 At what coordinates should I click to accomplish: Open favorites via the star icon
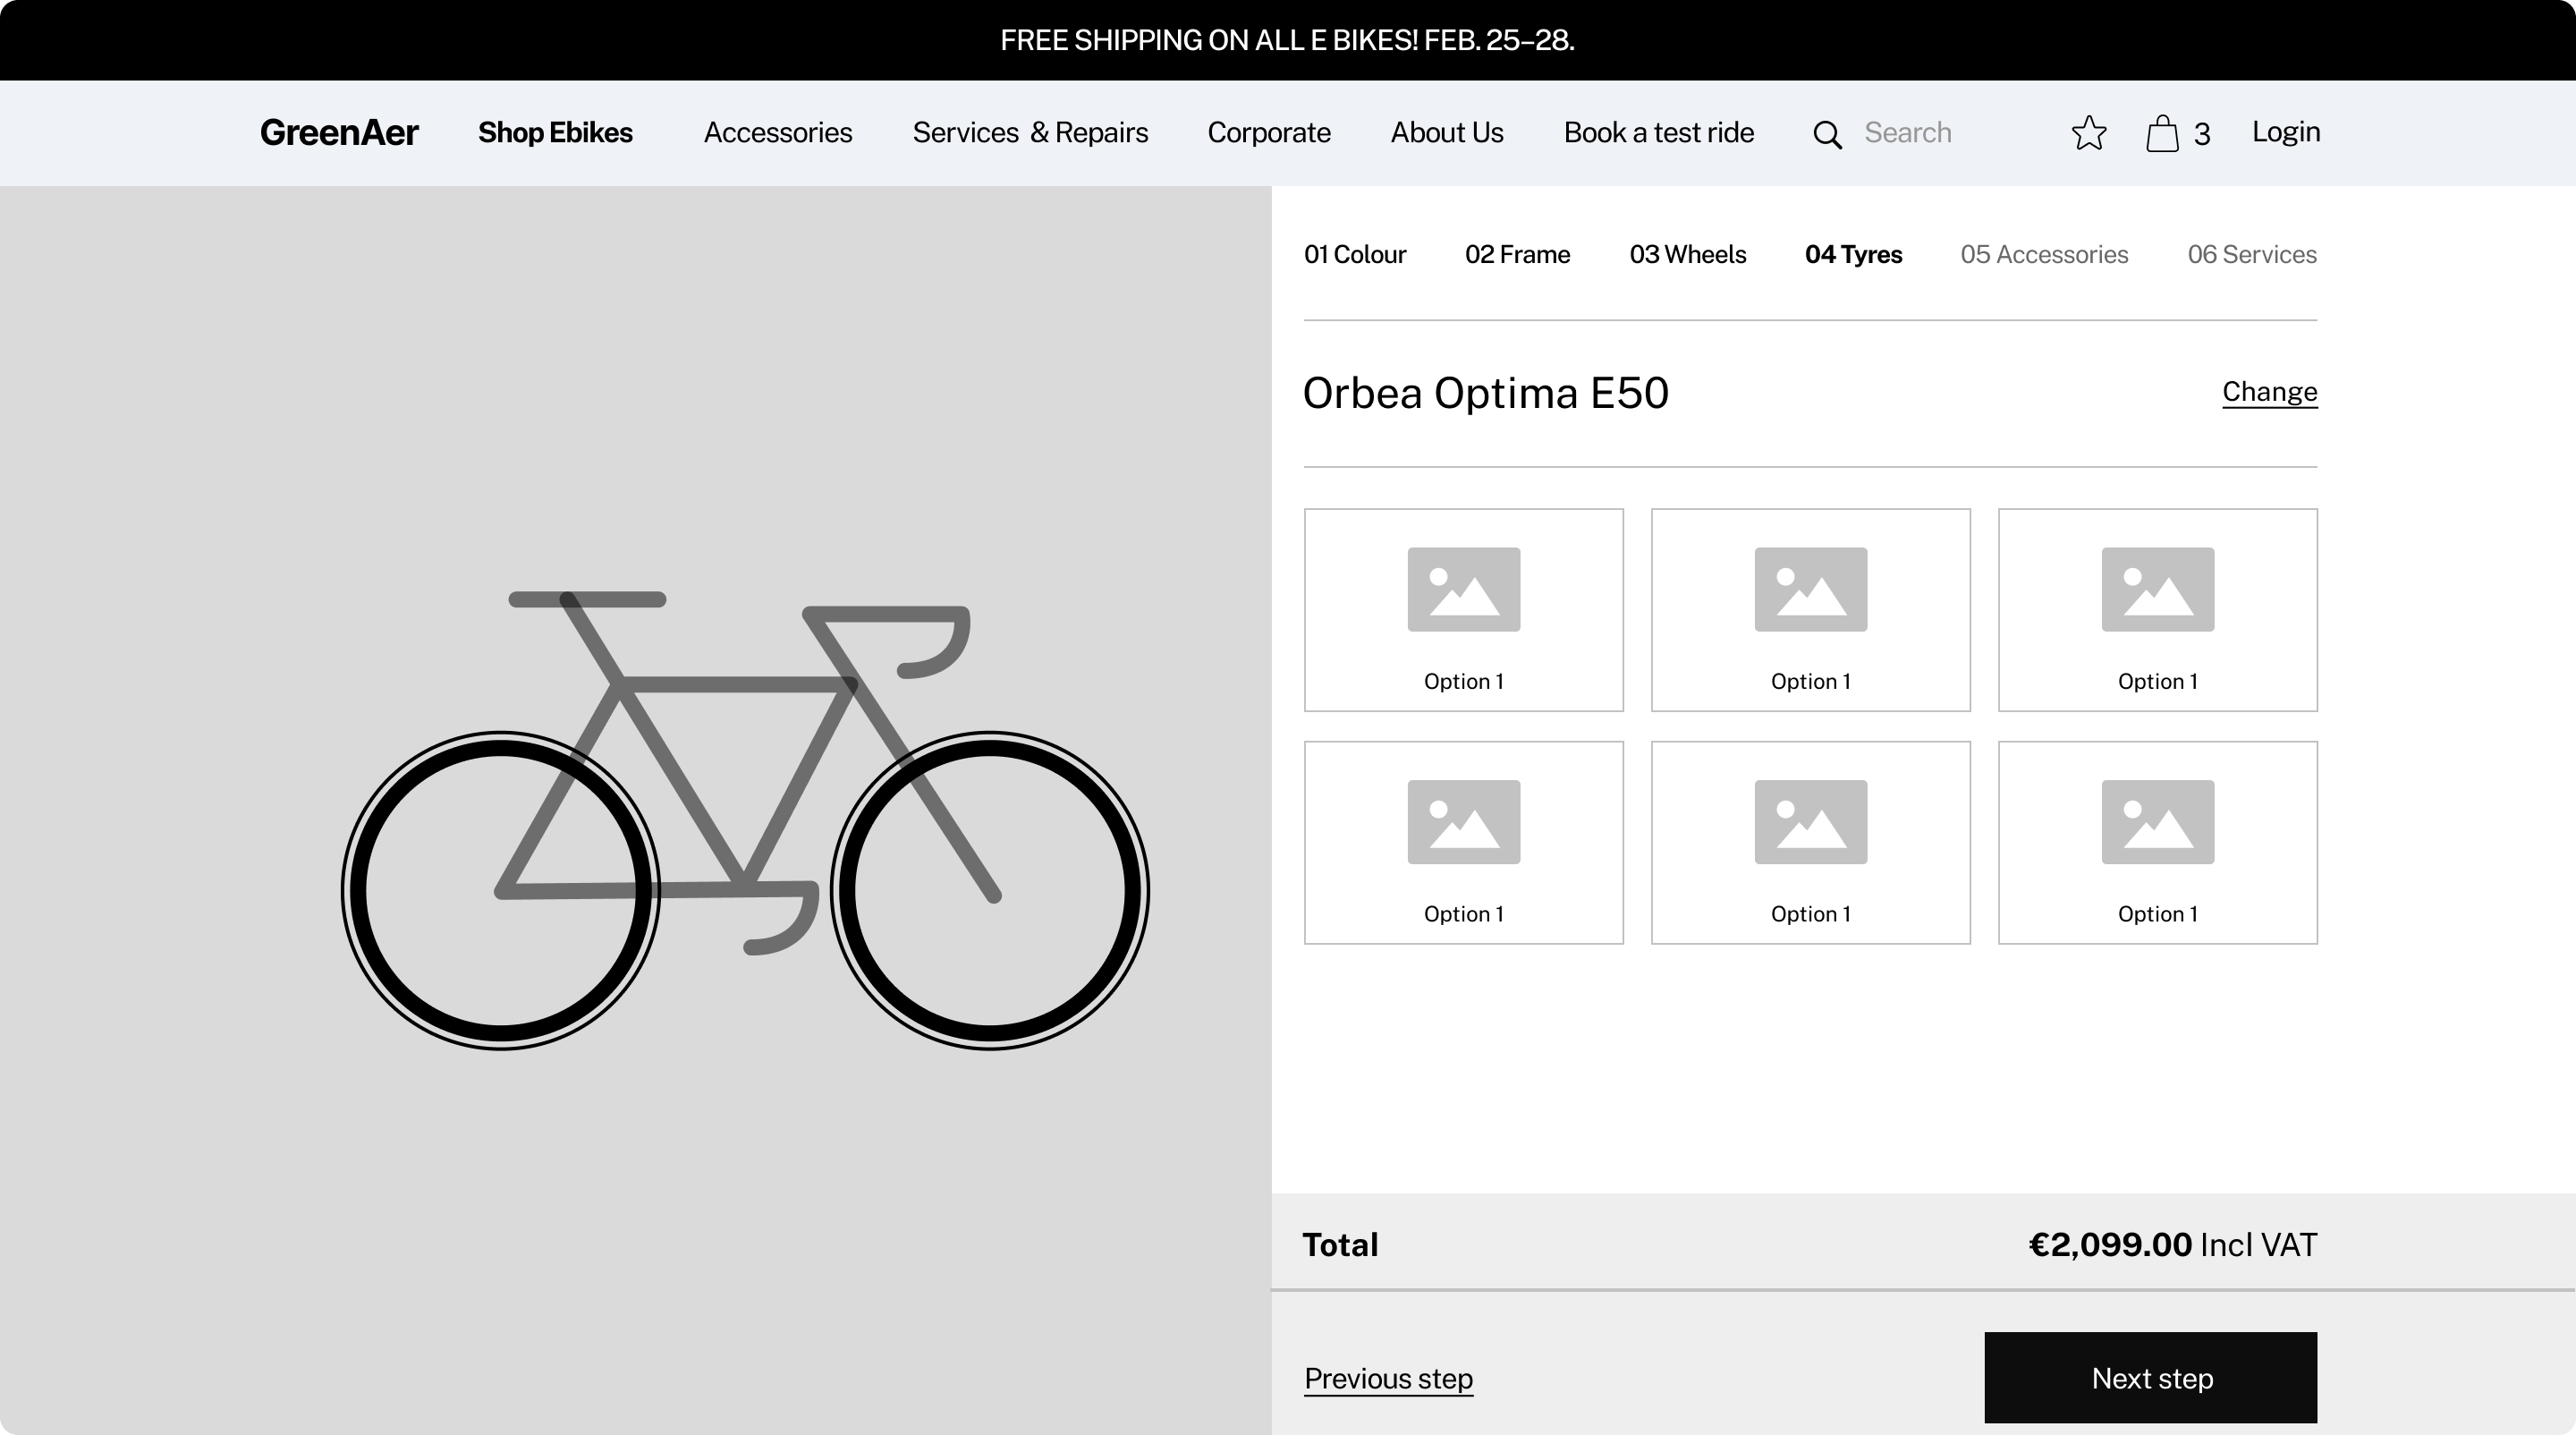coord(2088,133)
